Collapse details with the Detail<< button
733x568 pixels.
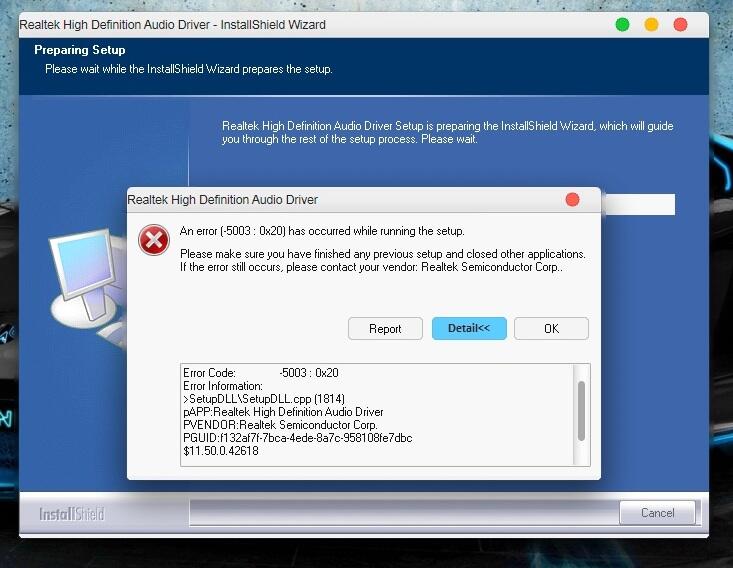[x=469, y=328]
